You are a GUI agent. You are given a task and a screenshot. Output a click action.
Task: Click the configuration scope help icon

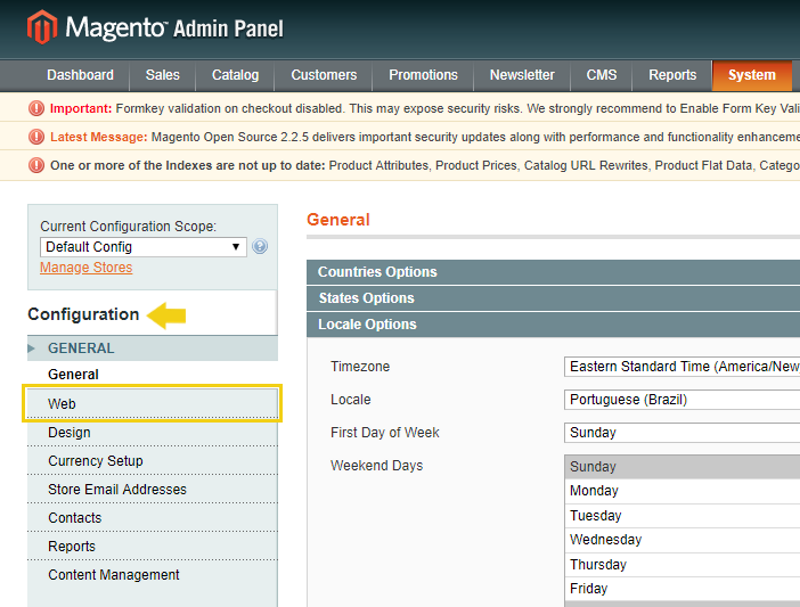(260, 247)
